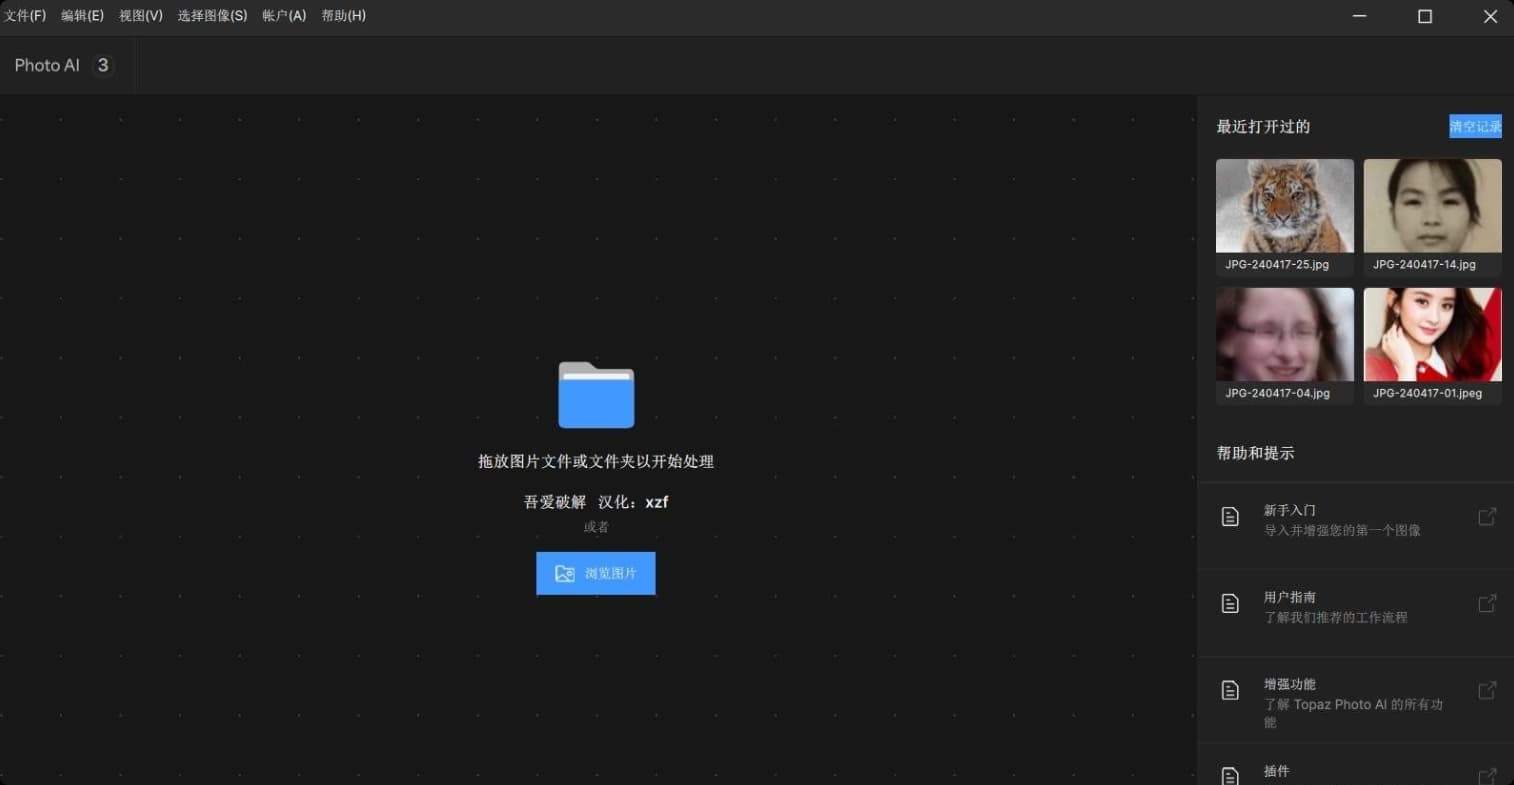Click the 增强功能 help entry
Screen dimensions: 1514x785
[x=1356, y=700]
